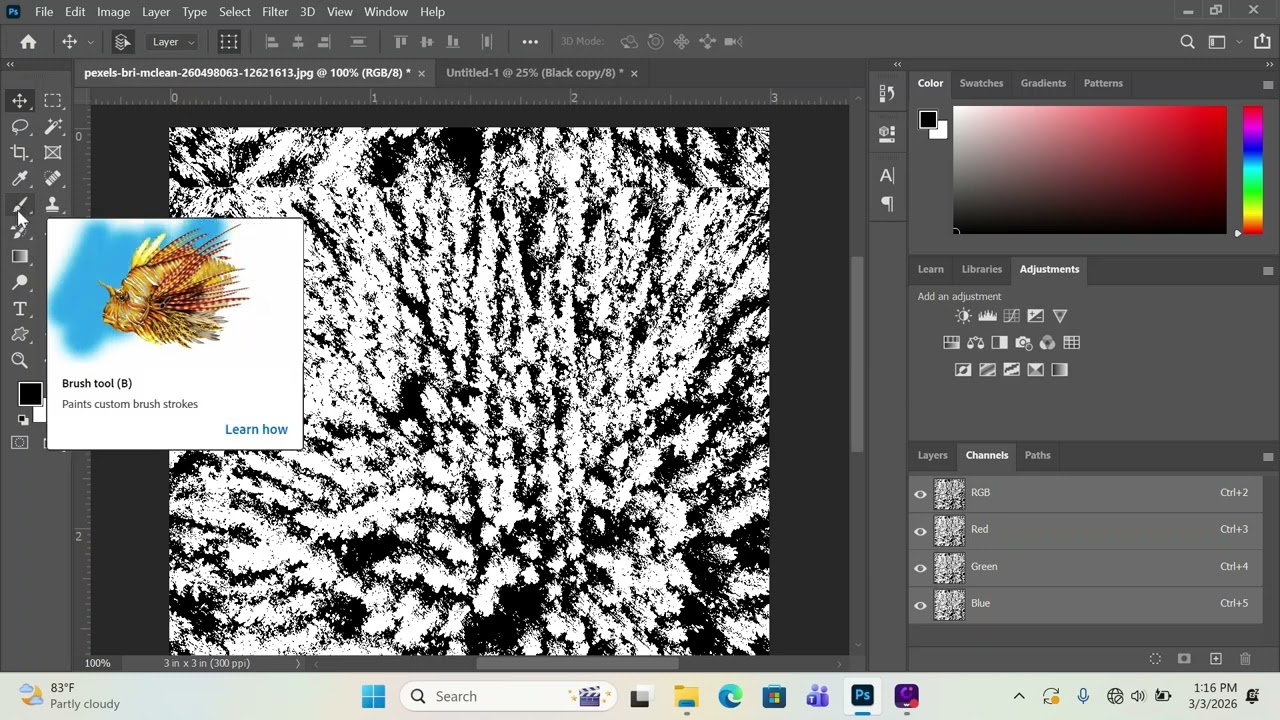Select the Rectangular Marquee tool
Image resolution: width=1280 pixels, height=720 pixels.
pyautogui.click(x=53, y=100)
